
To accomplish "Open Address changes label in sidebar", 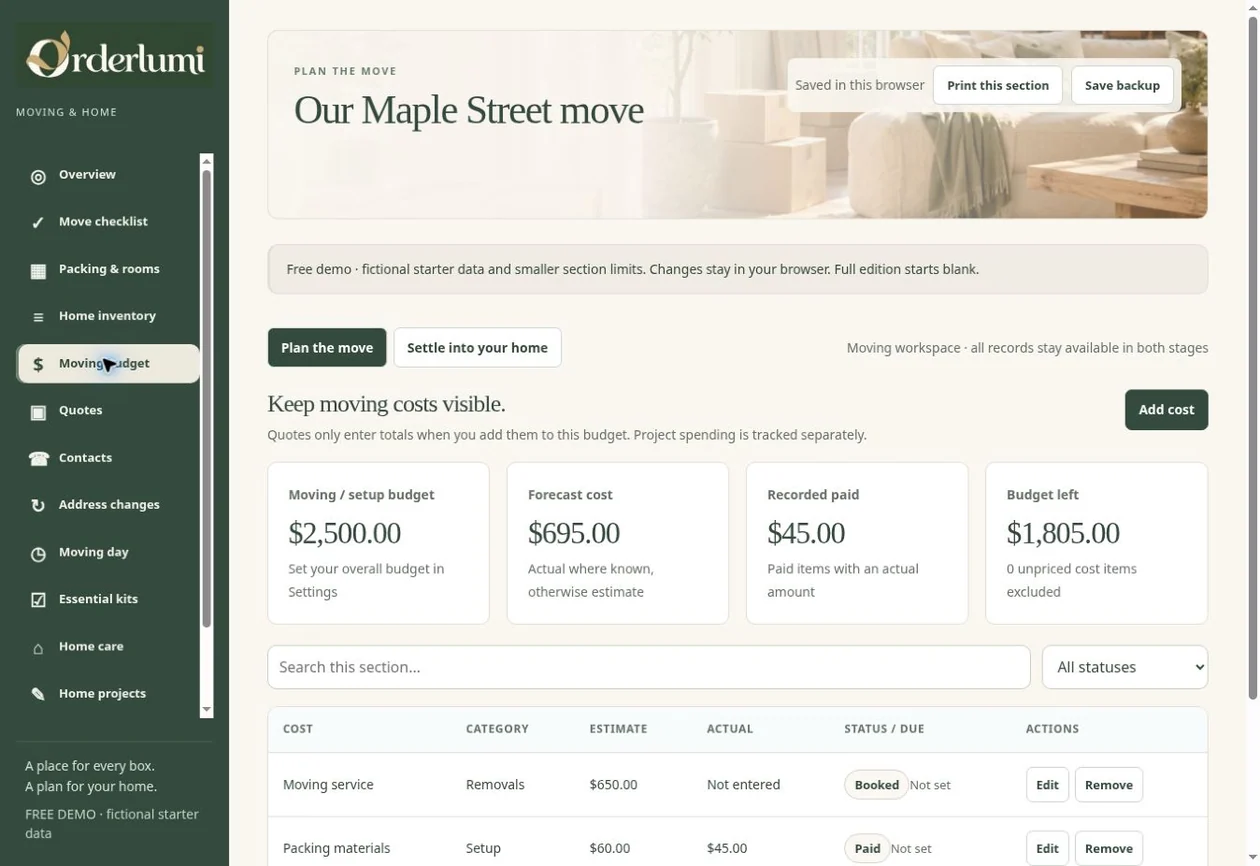I will pos(109,504).
